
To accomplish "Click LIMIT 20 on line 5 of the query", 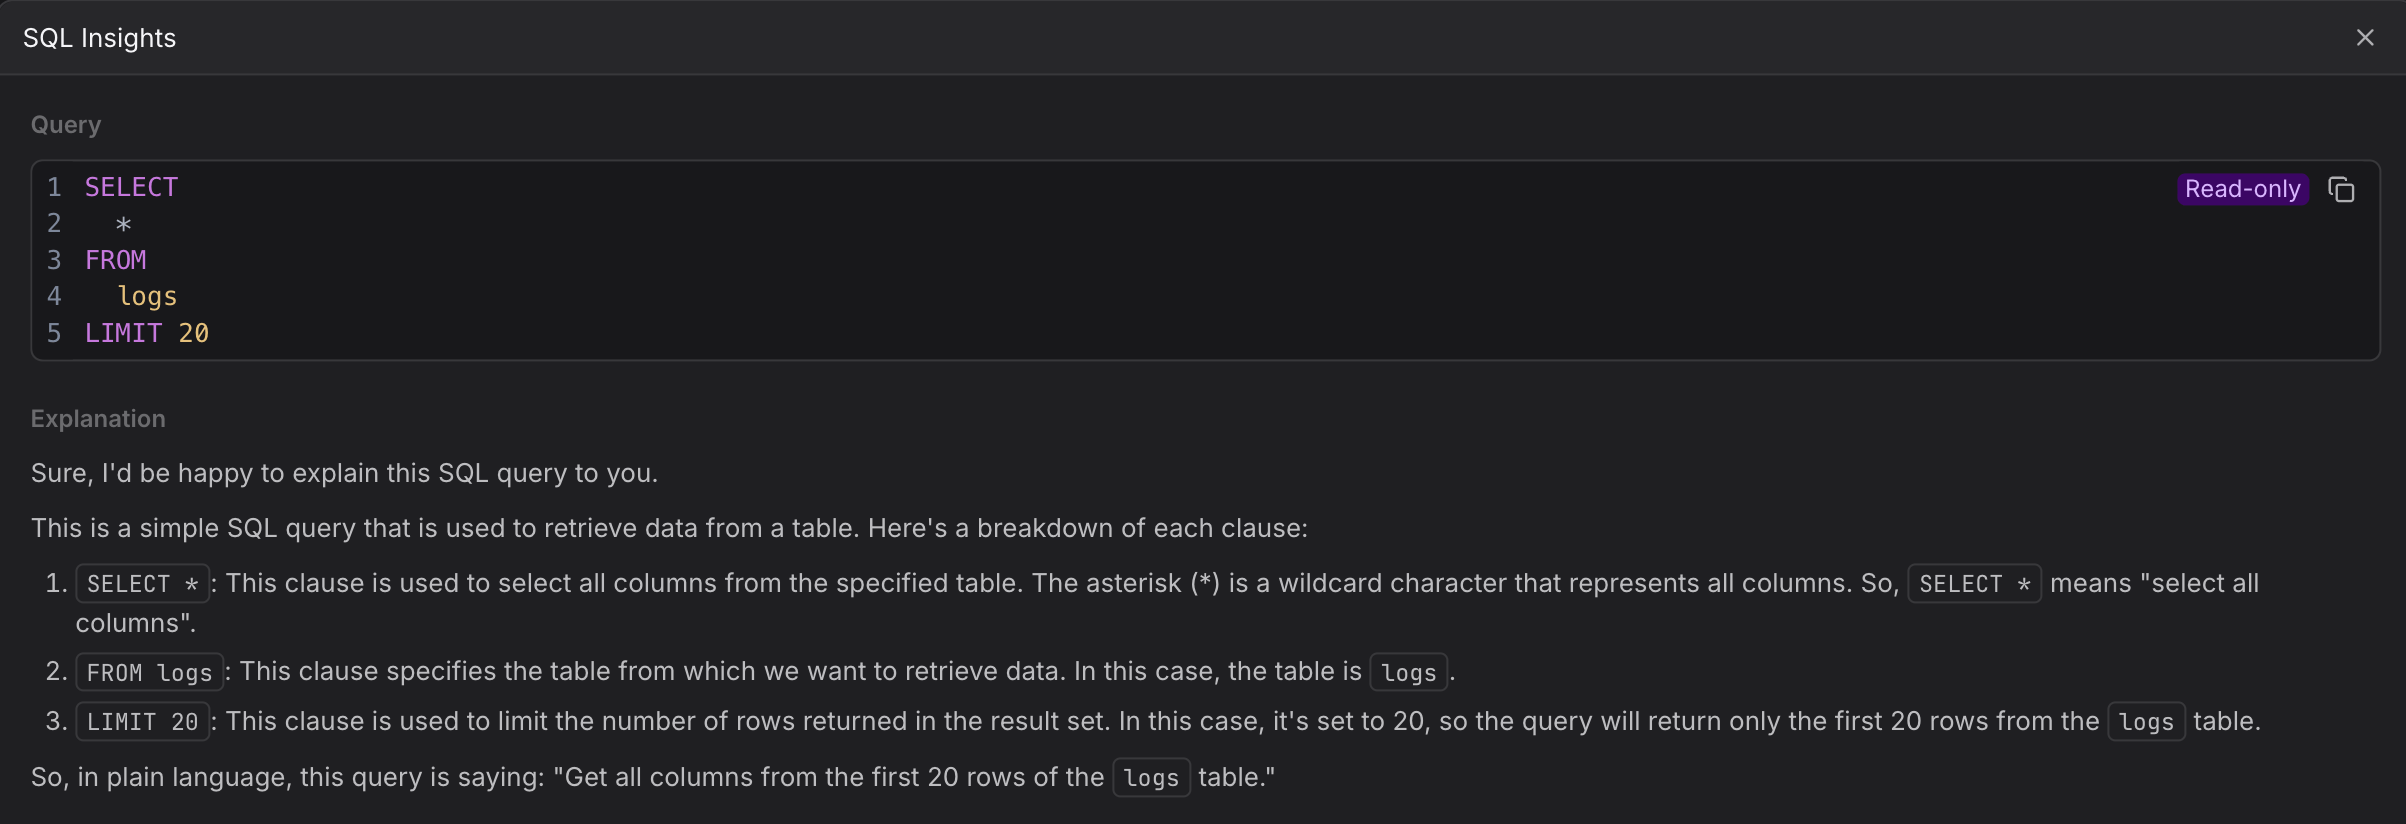I will (x=146, y=333).
